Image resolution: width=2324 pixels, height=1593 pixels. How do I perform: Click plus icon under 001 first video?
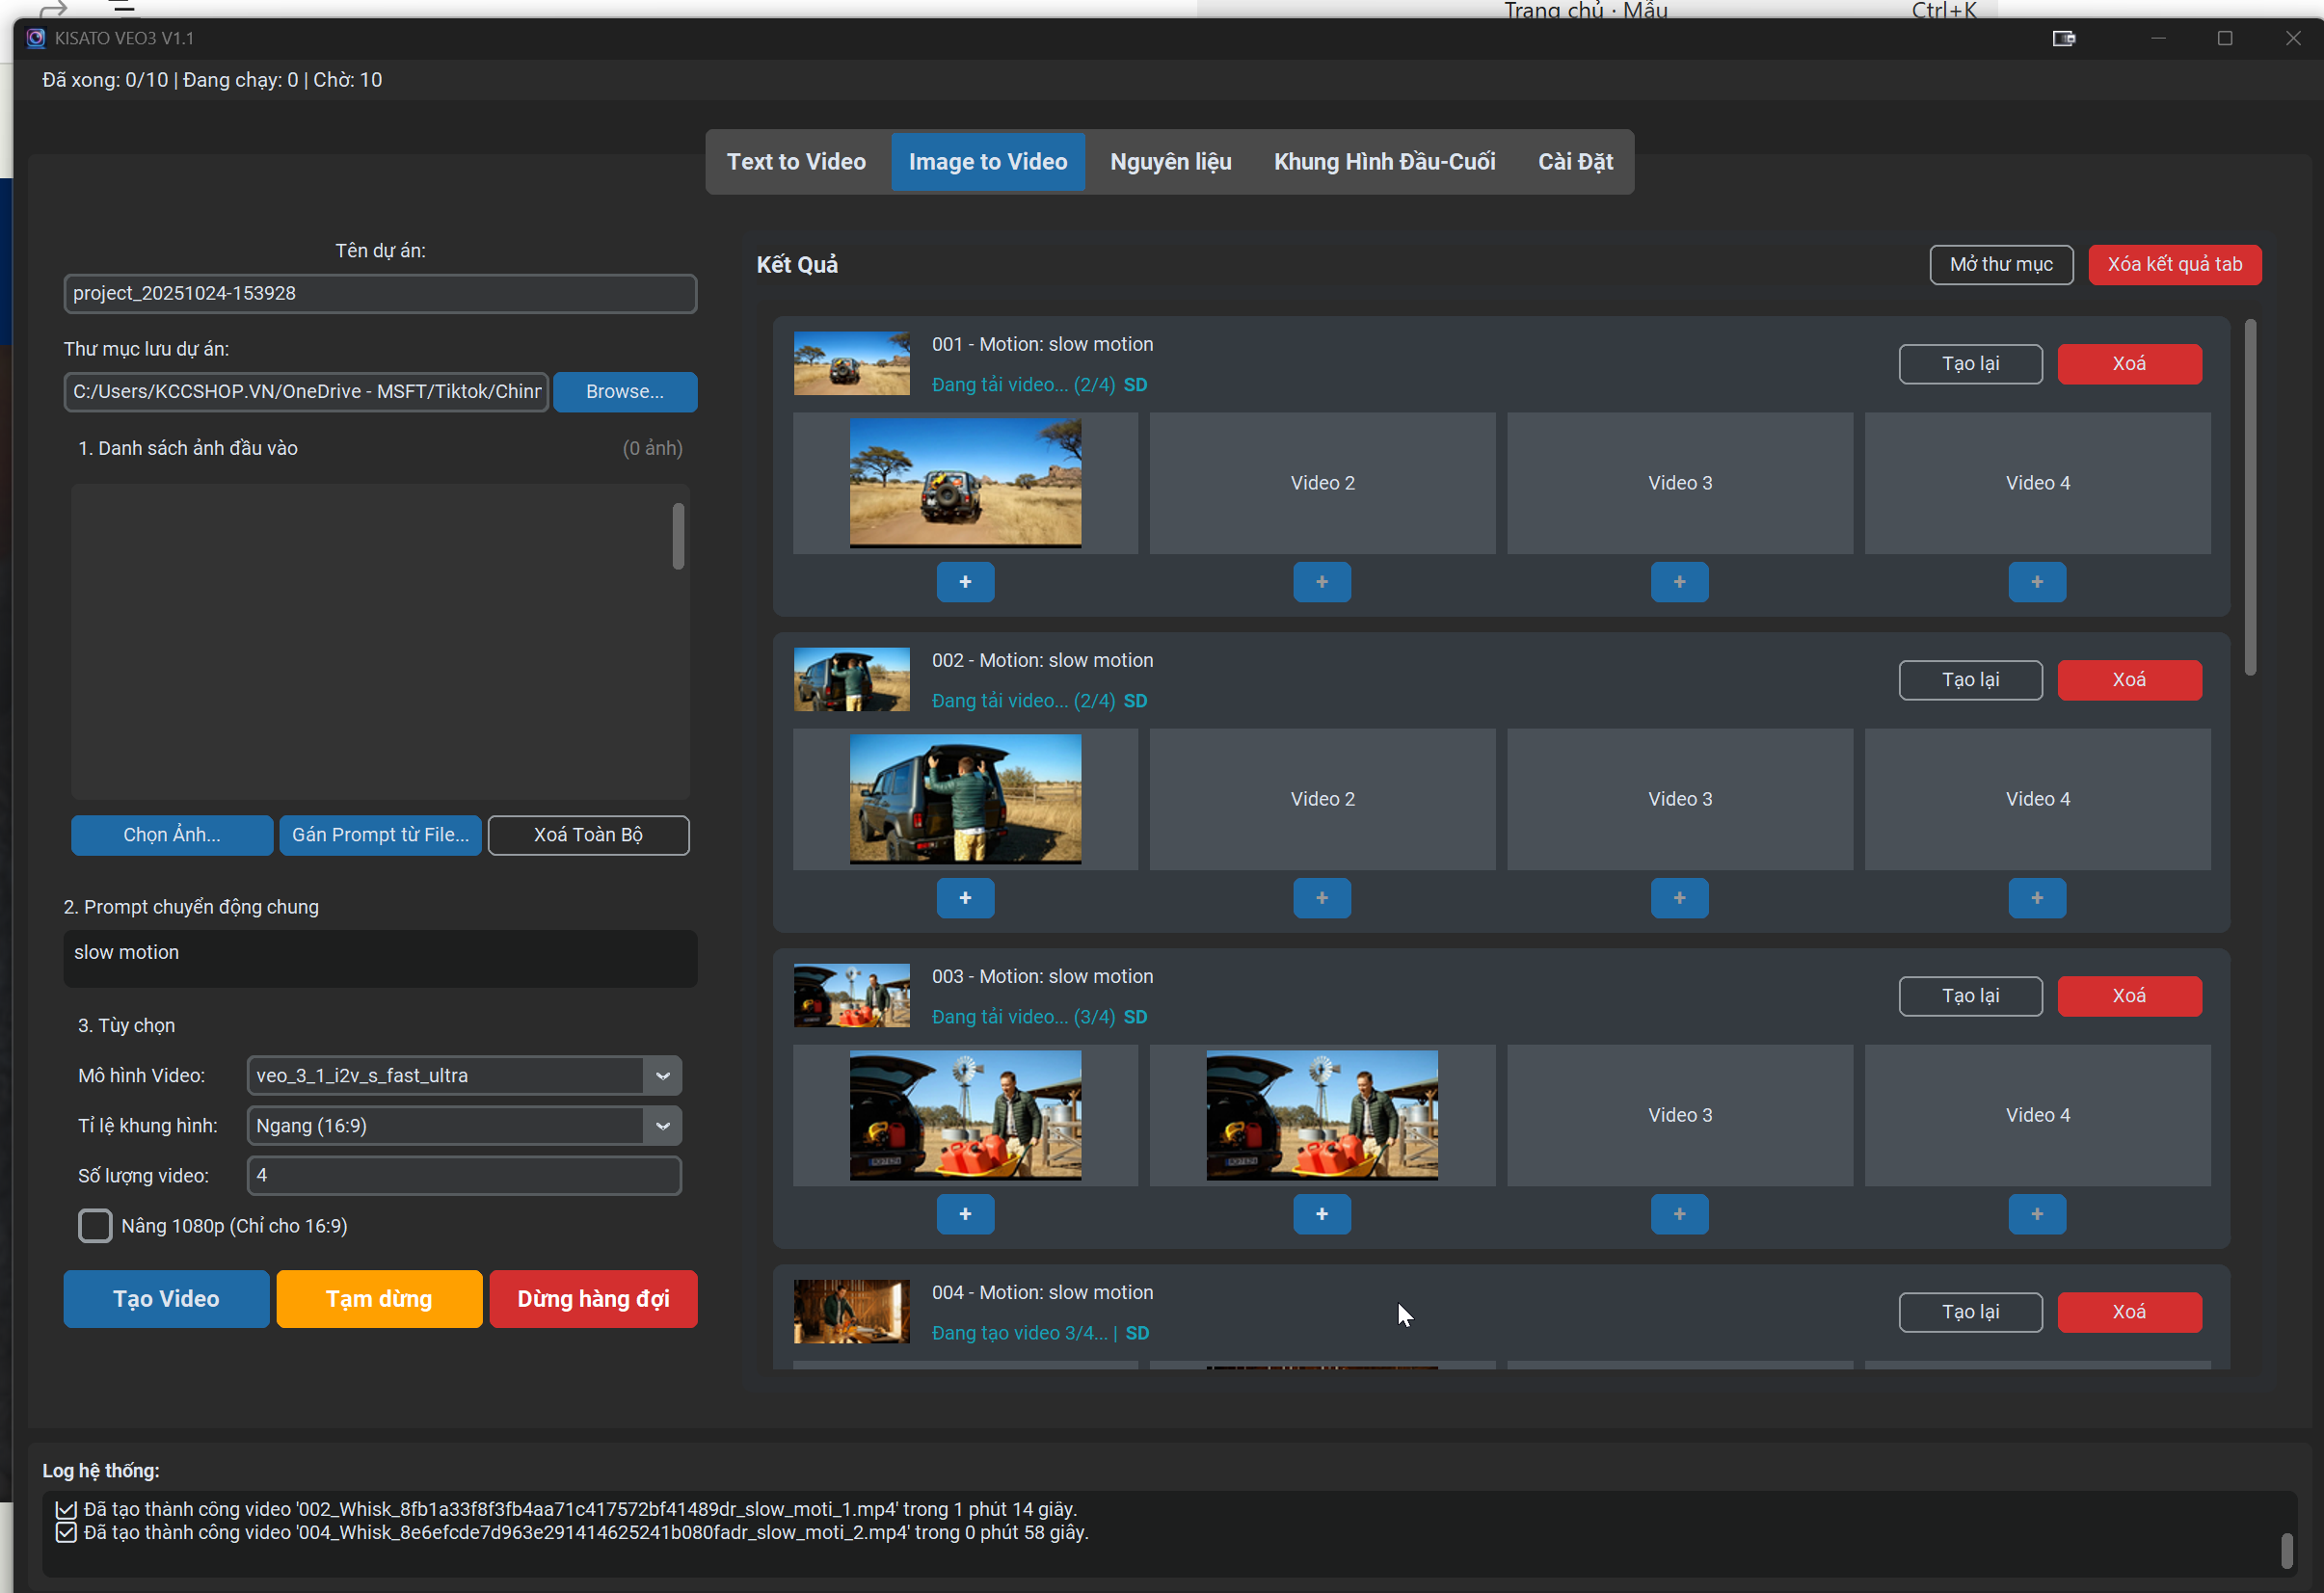point(964,582)
